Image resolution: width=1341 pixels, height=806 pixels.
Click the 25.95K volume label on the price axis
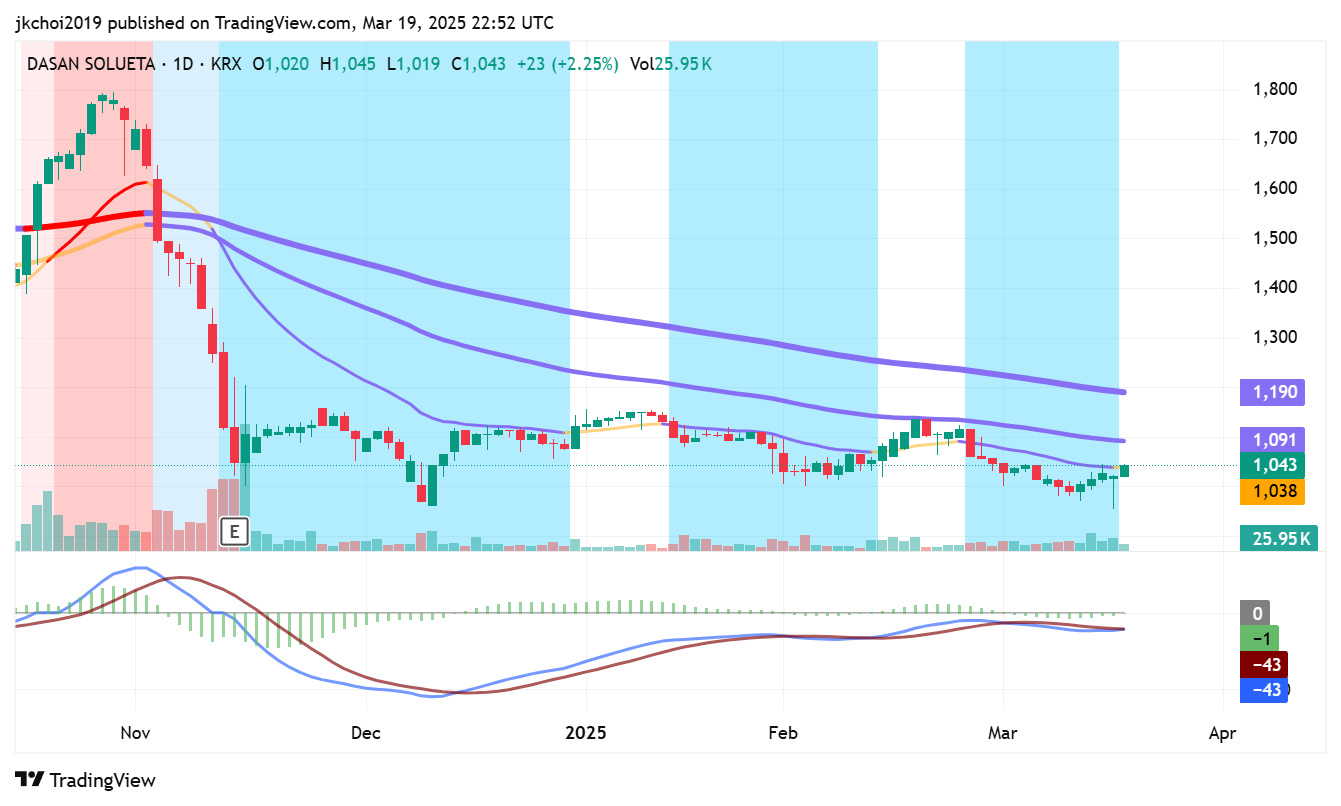click(1281, 539)
